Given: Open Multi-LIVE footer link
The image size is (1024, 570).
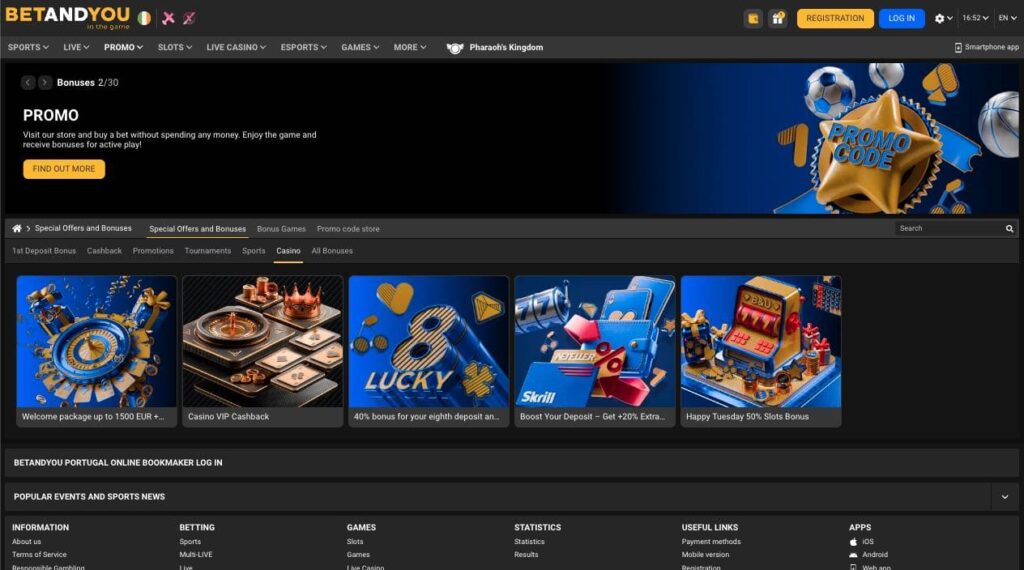Looking at the screenshot, I should [196, 555].
